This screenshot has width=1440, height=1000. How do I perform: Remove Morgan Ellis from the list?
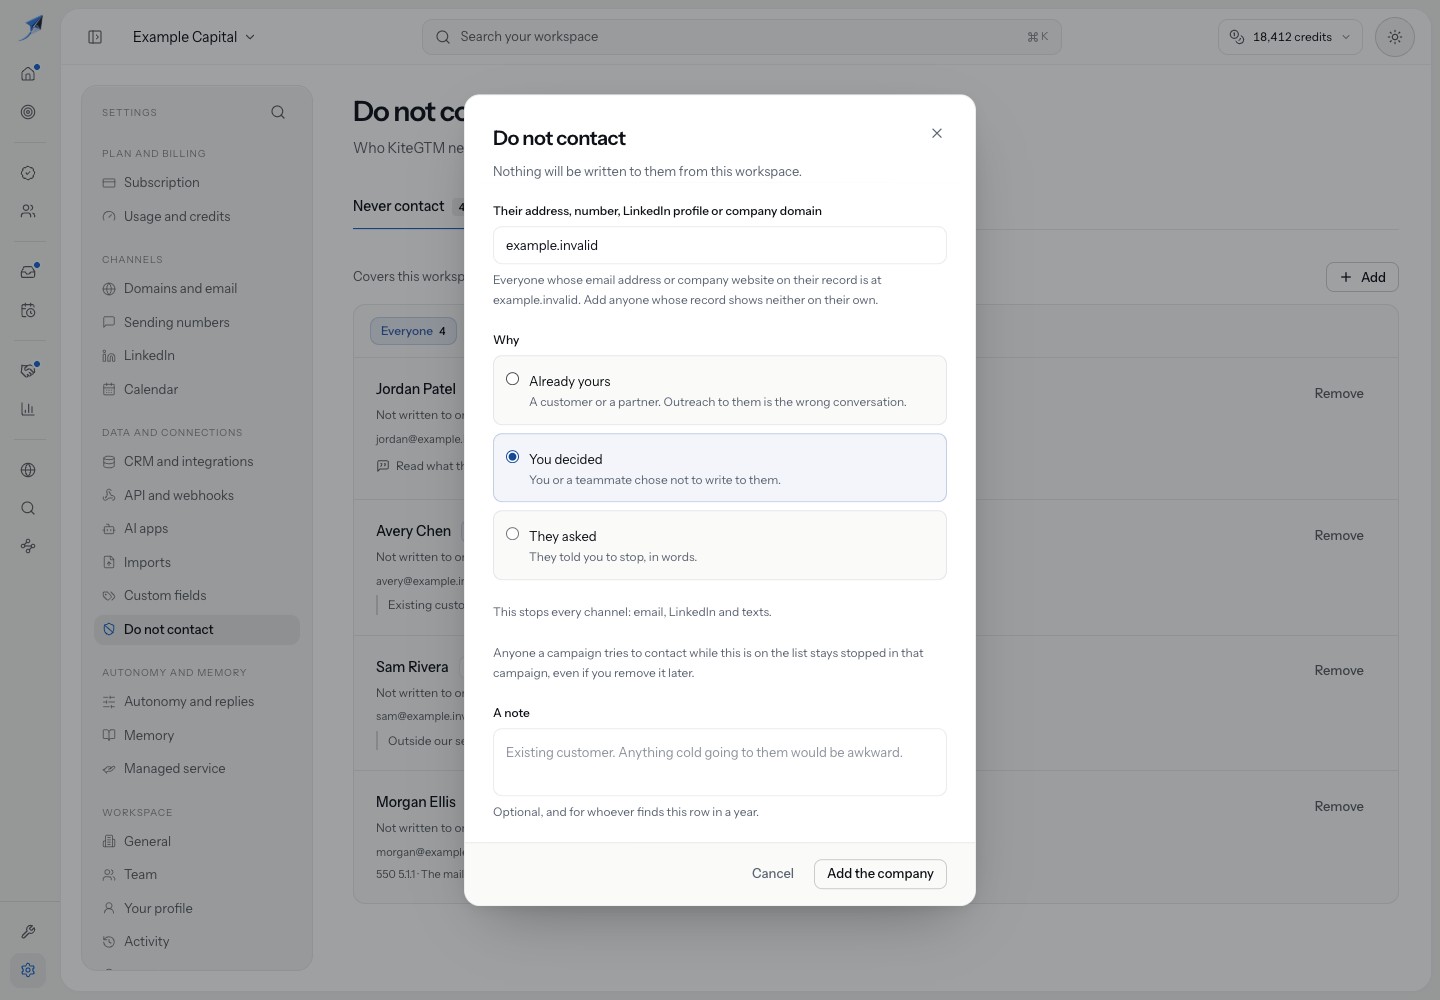click(1339, 807)
